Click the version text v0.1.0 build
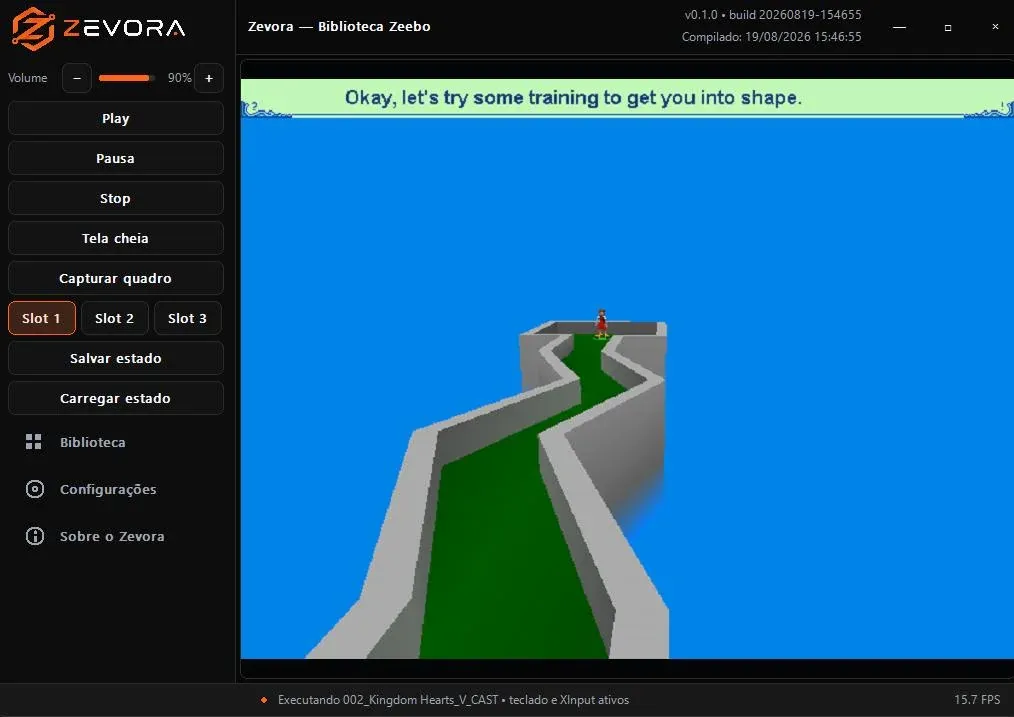Image resolution: width=1014 pixels, height=717 pixels. pos(773,14)
